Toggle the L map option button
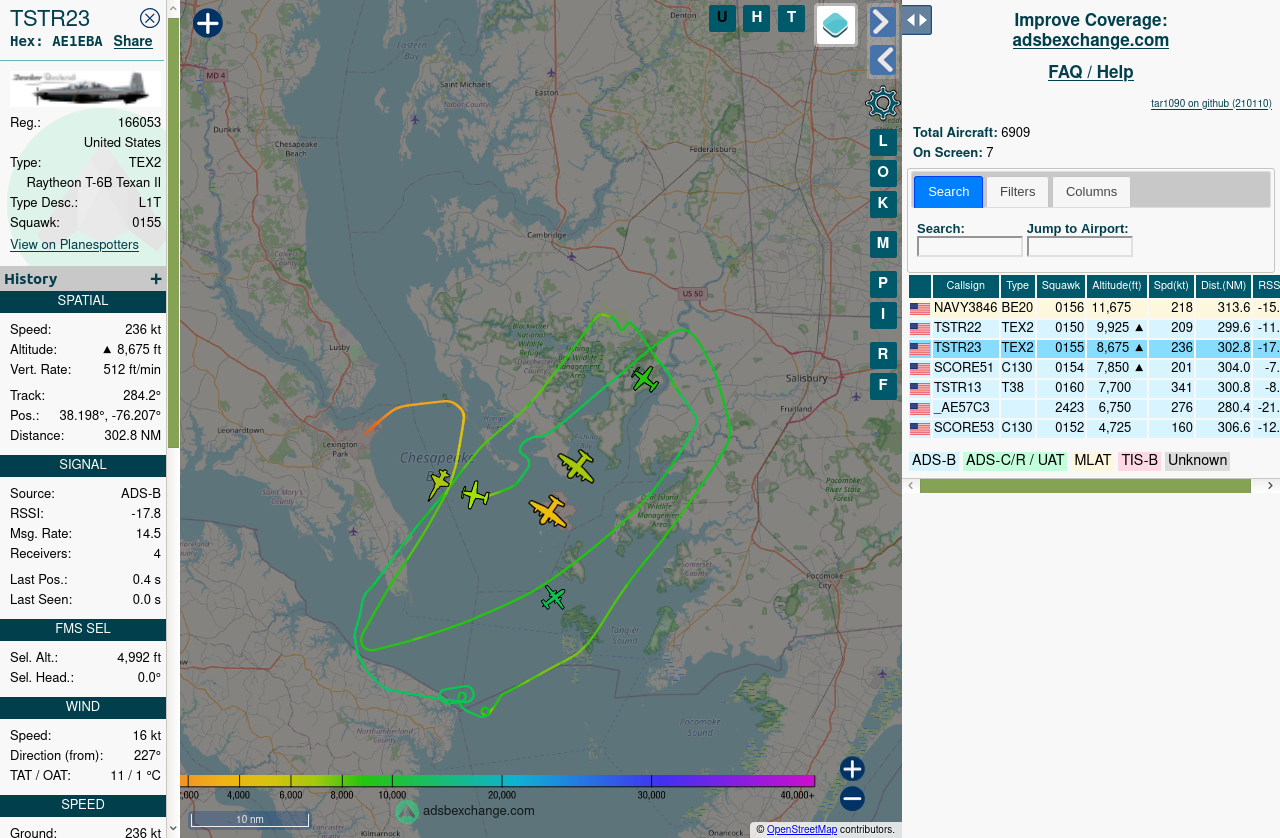1280x838 pixels. pyautogui.click(x=883, y=142)
